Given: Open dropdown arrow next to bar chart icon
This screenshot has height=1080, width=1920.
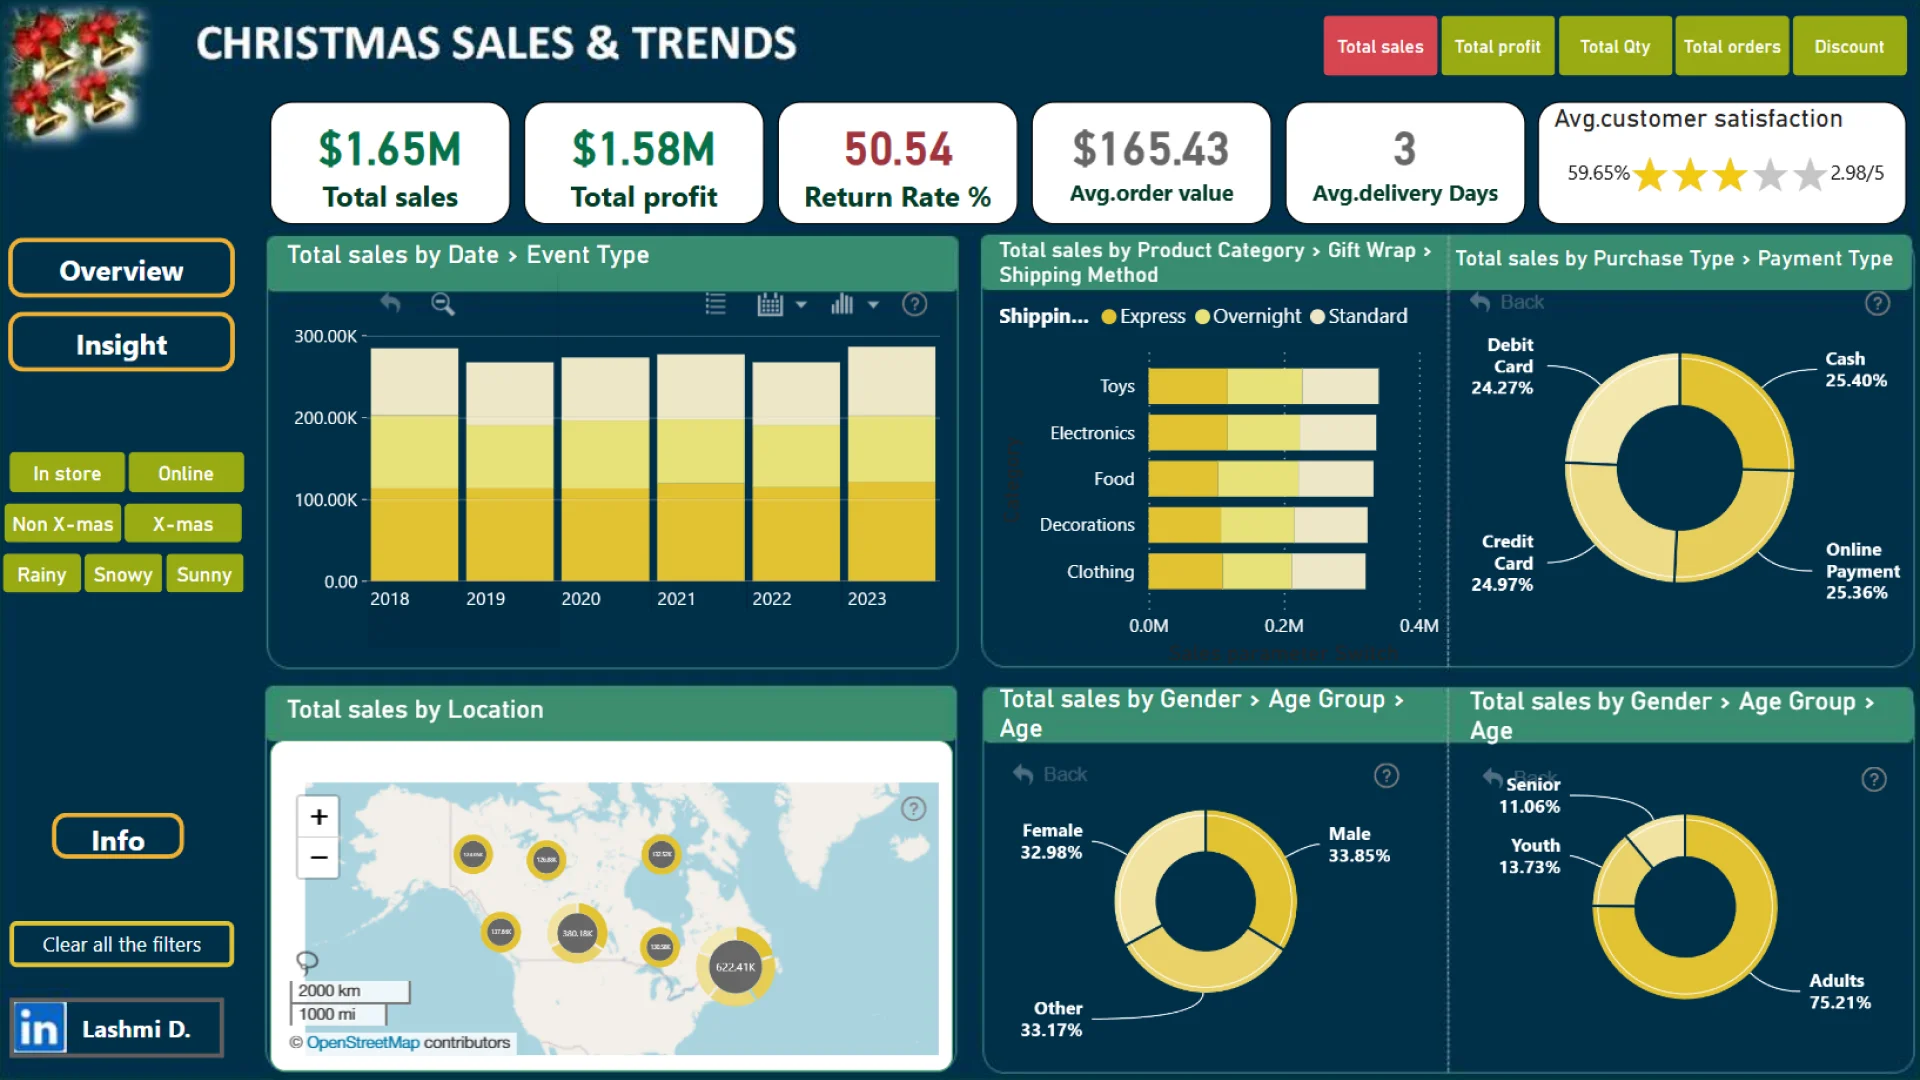Looking at the screenshot, I should click(x=873, y=304).
